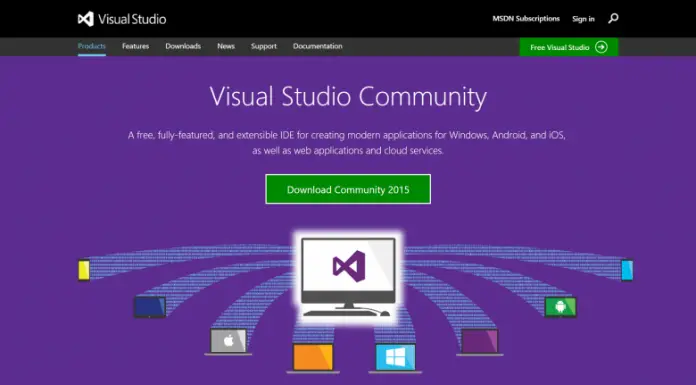Click the arrow icon on Free Visual Studio
Viewport: 696px width, 385px height.
(601, 47)
